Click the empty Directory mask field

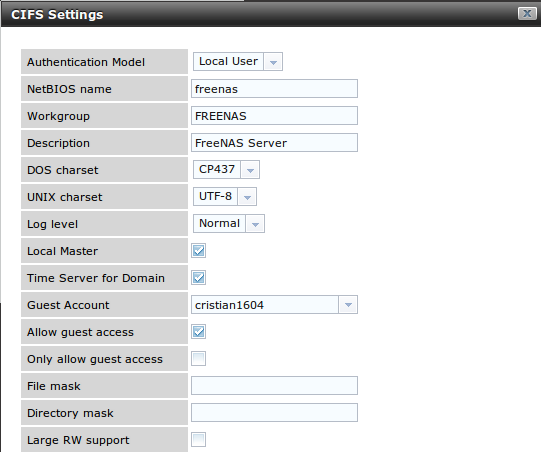(x=274, y=412)
